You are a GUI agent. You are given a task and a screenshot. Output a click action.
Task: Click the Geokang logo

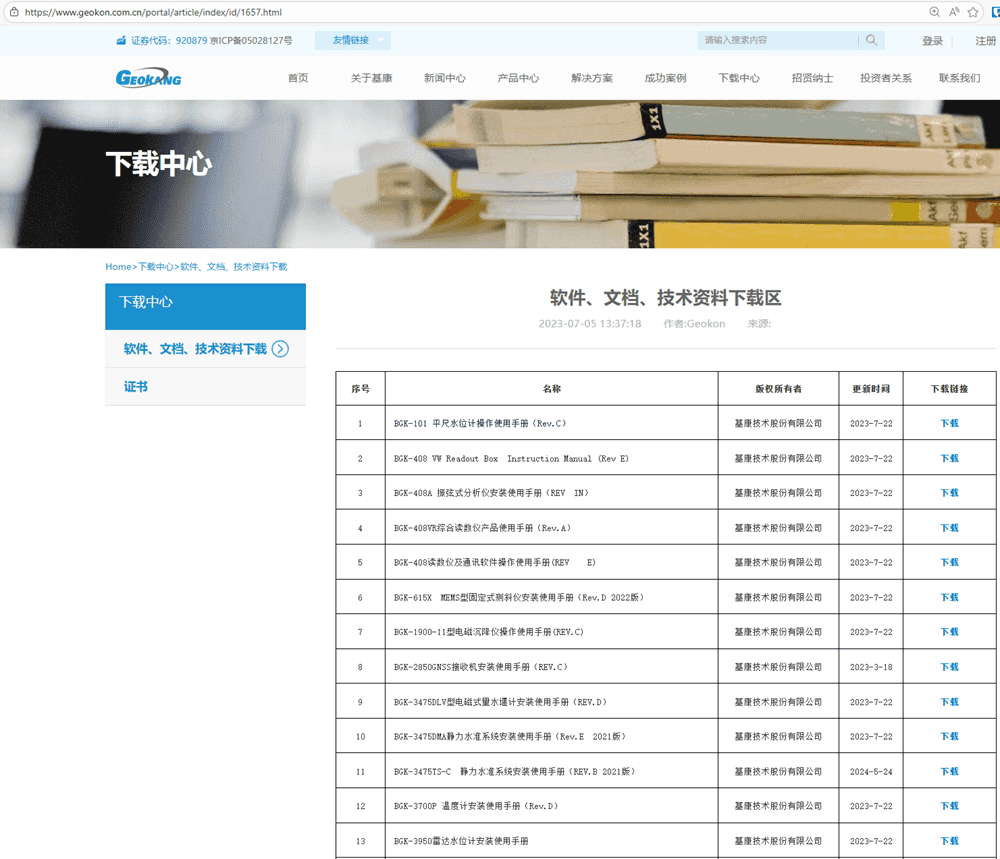click(148, 78)
